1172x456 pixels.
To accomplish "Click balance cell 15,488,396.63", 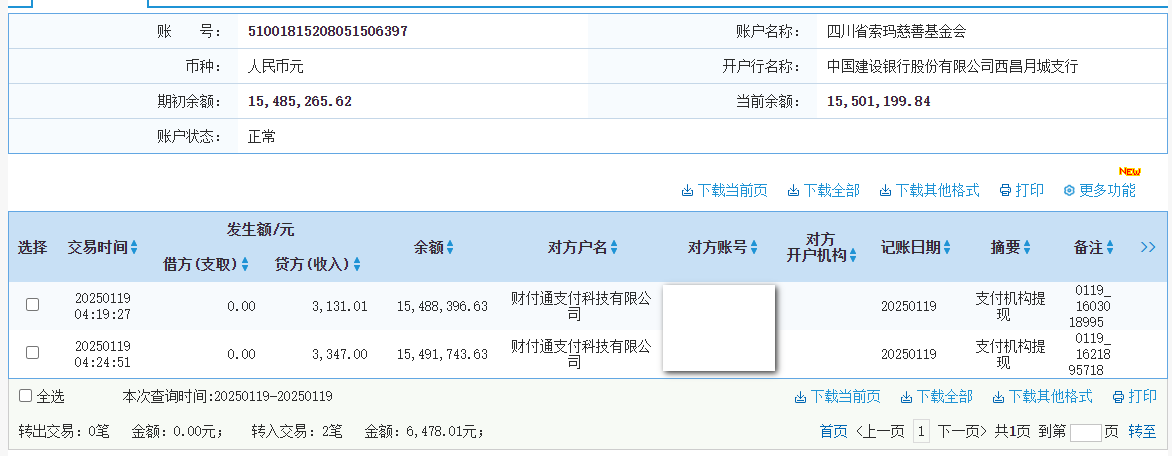I will 442,306.
